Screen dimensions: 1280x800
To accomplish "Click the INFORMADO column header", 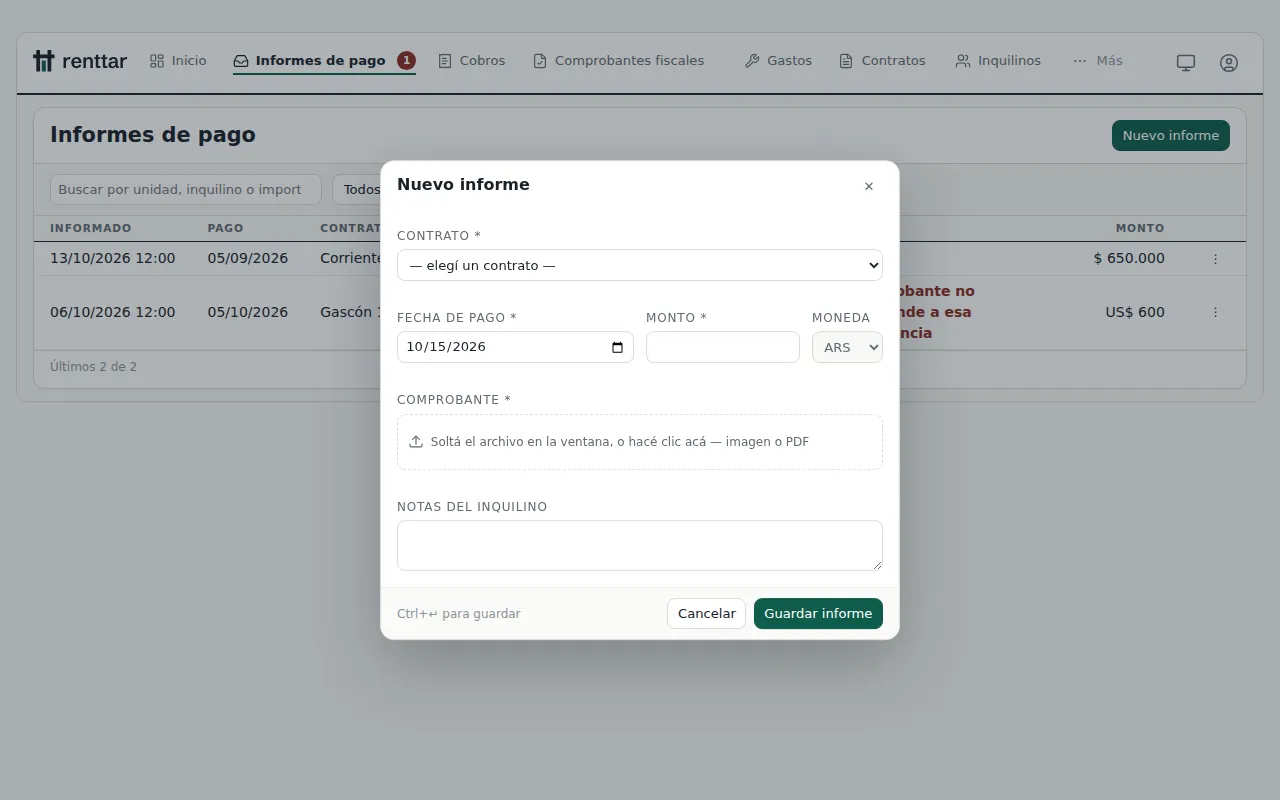I will point(91,228).
